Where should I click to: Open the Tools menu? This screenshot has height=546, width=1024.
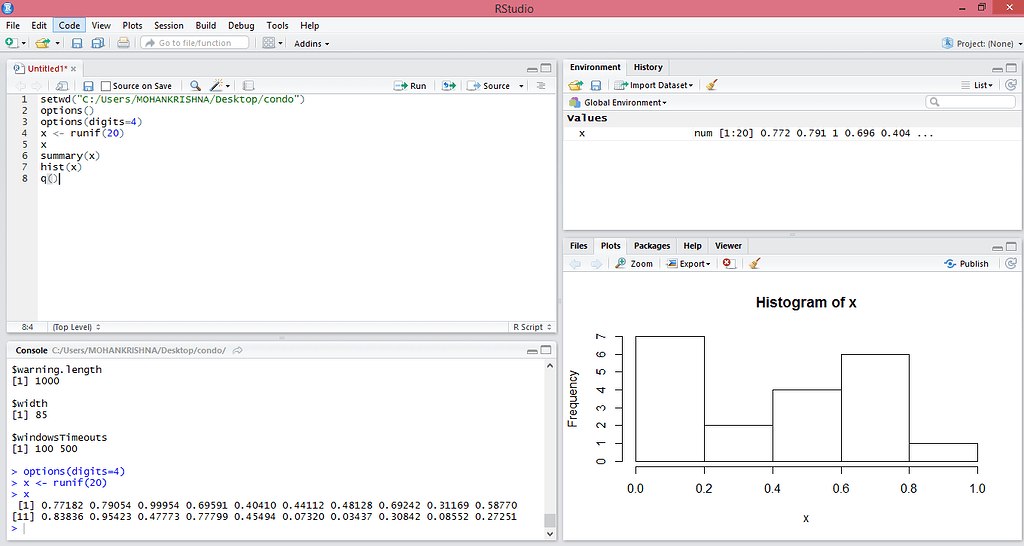pyautogui.click(x=277, y=25)
